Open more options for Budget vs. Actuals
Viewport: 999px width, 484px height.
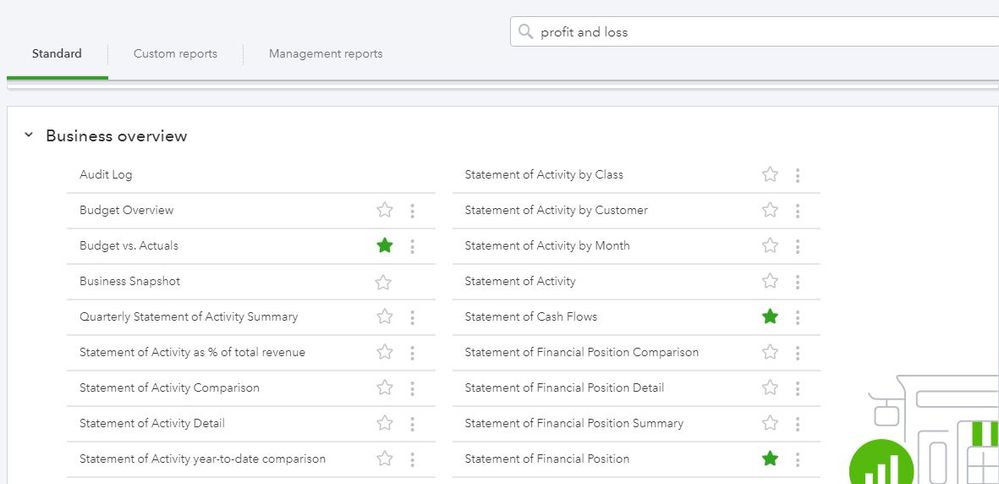[x=412, y=246]
